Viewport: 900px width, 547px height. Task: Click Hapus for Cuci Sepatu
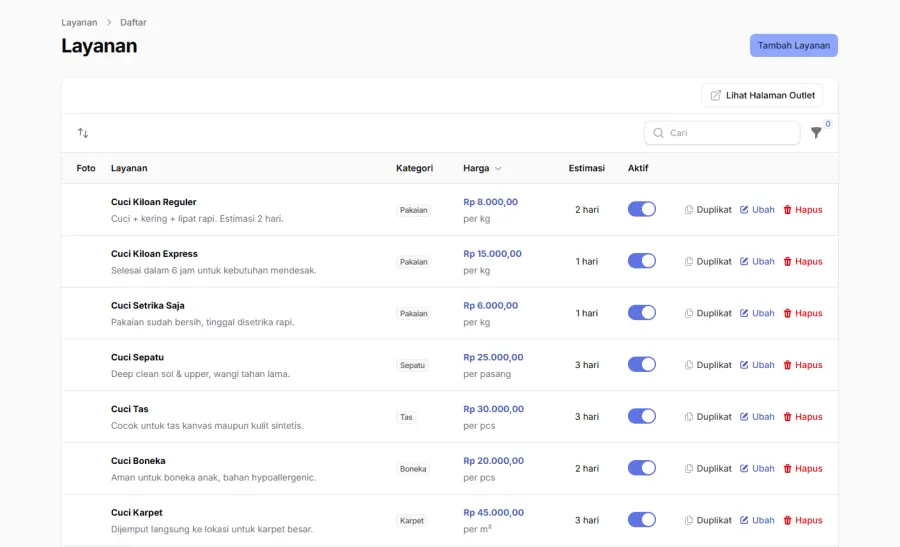[x=802, y=364]
